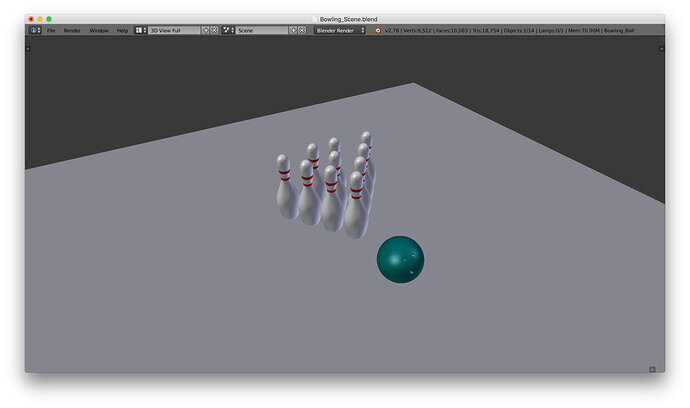Open the Help menu

pyautogui.click(x=122, y=30)
